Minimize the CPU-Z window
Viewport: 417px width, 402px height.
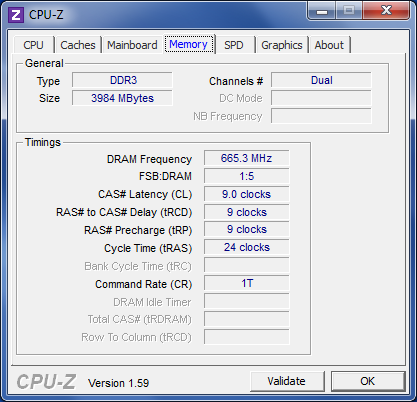[321, 11]
